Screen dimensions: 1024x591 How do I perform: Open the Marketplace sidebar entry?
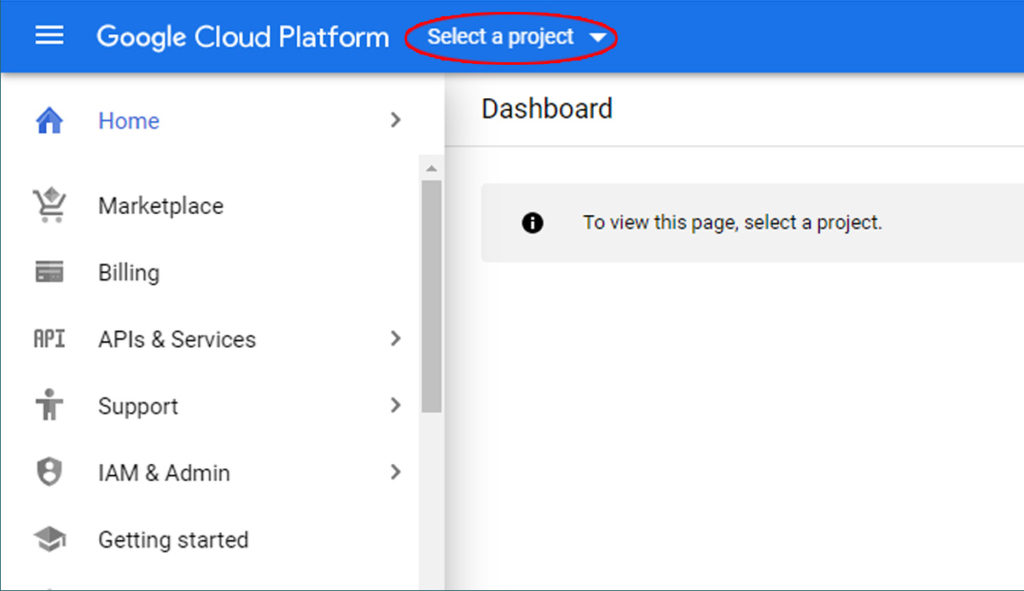pos(160,205)
